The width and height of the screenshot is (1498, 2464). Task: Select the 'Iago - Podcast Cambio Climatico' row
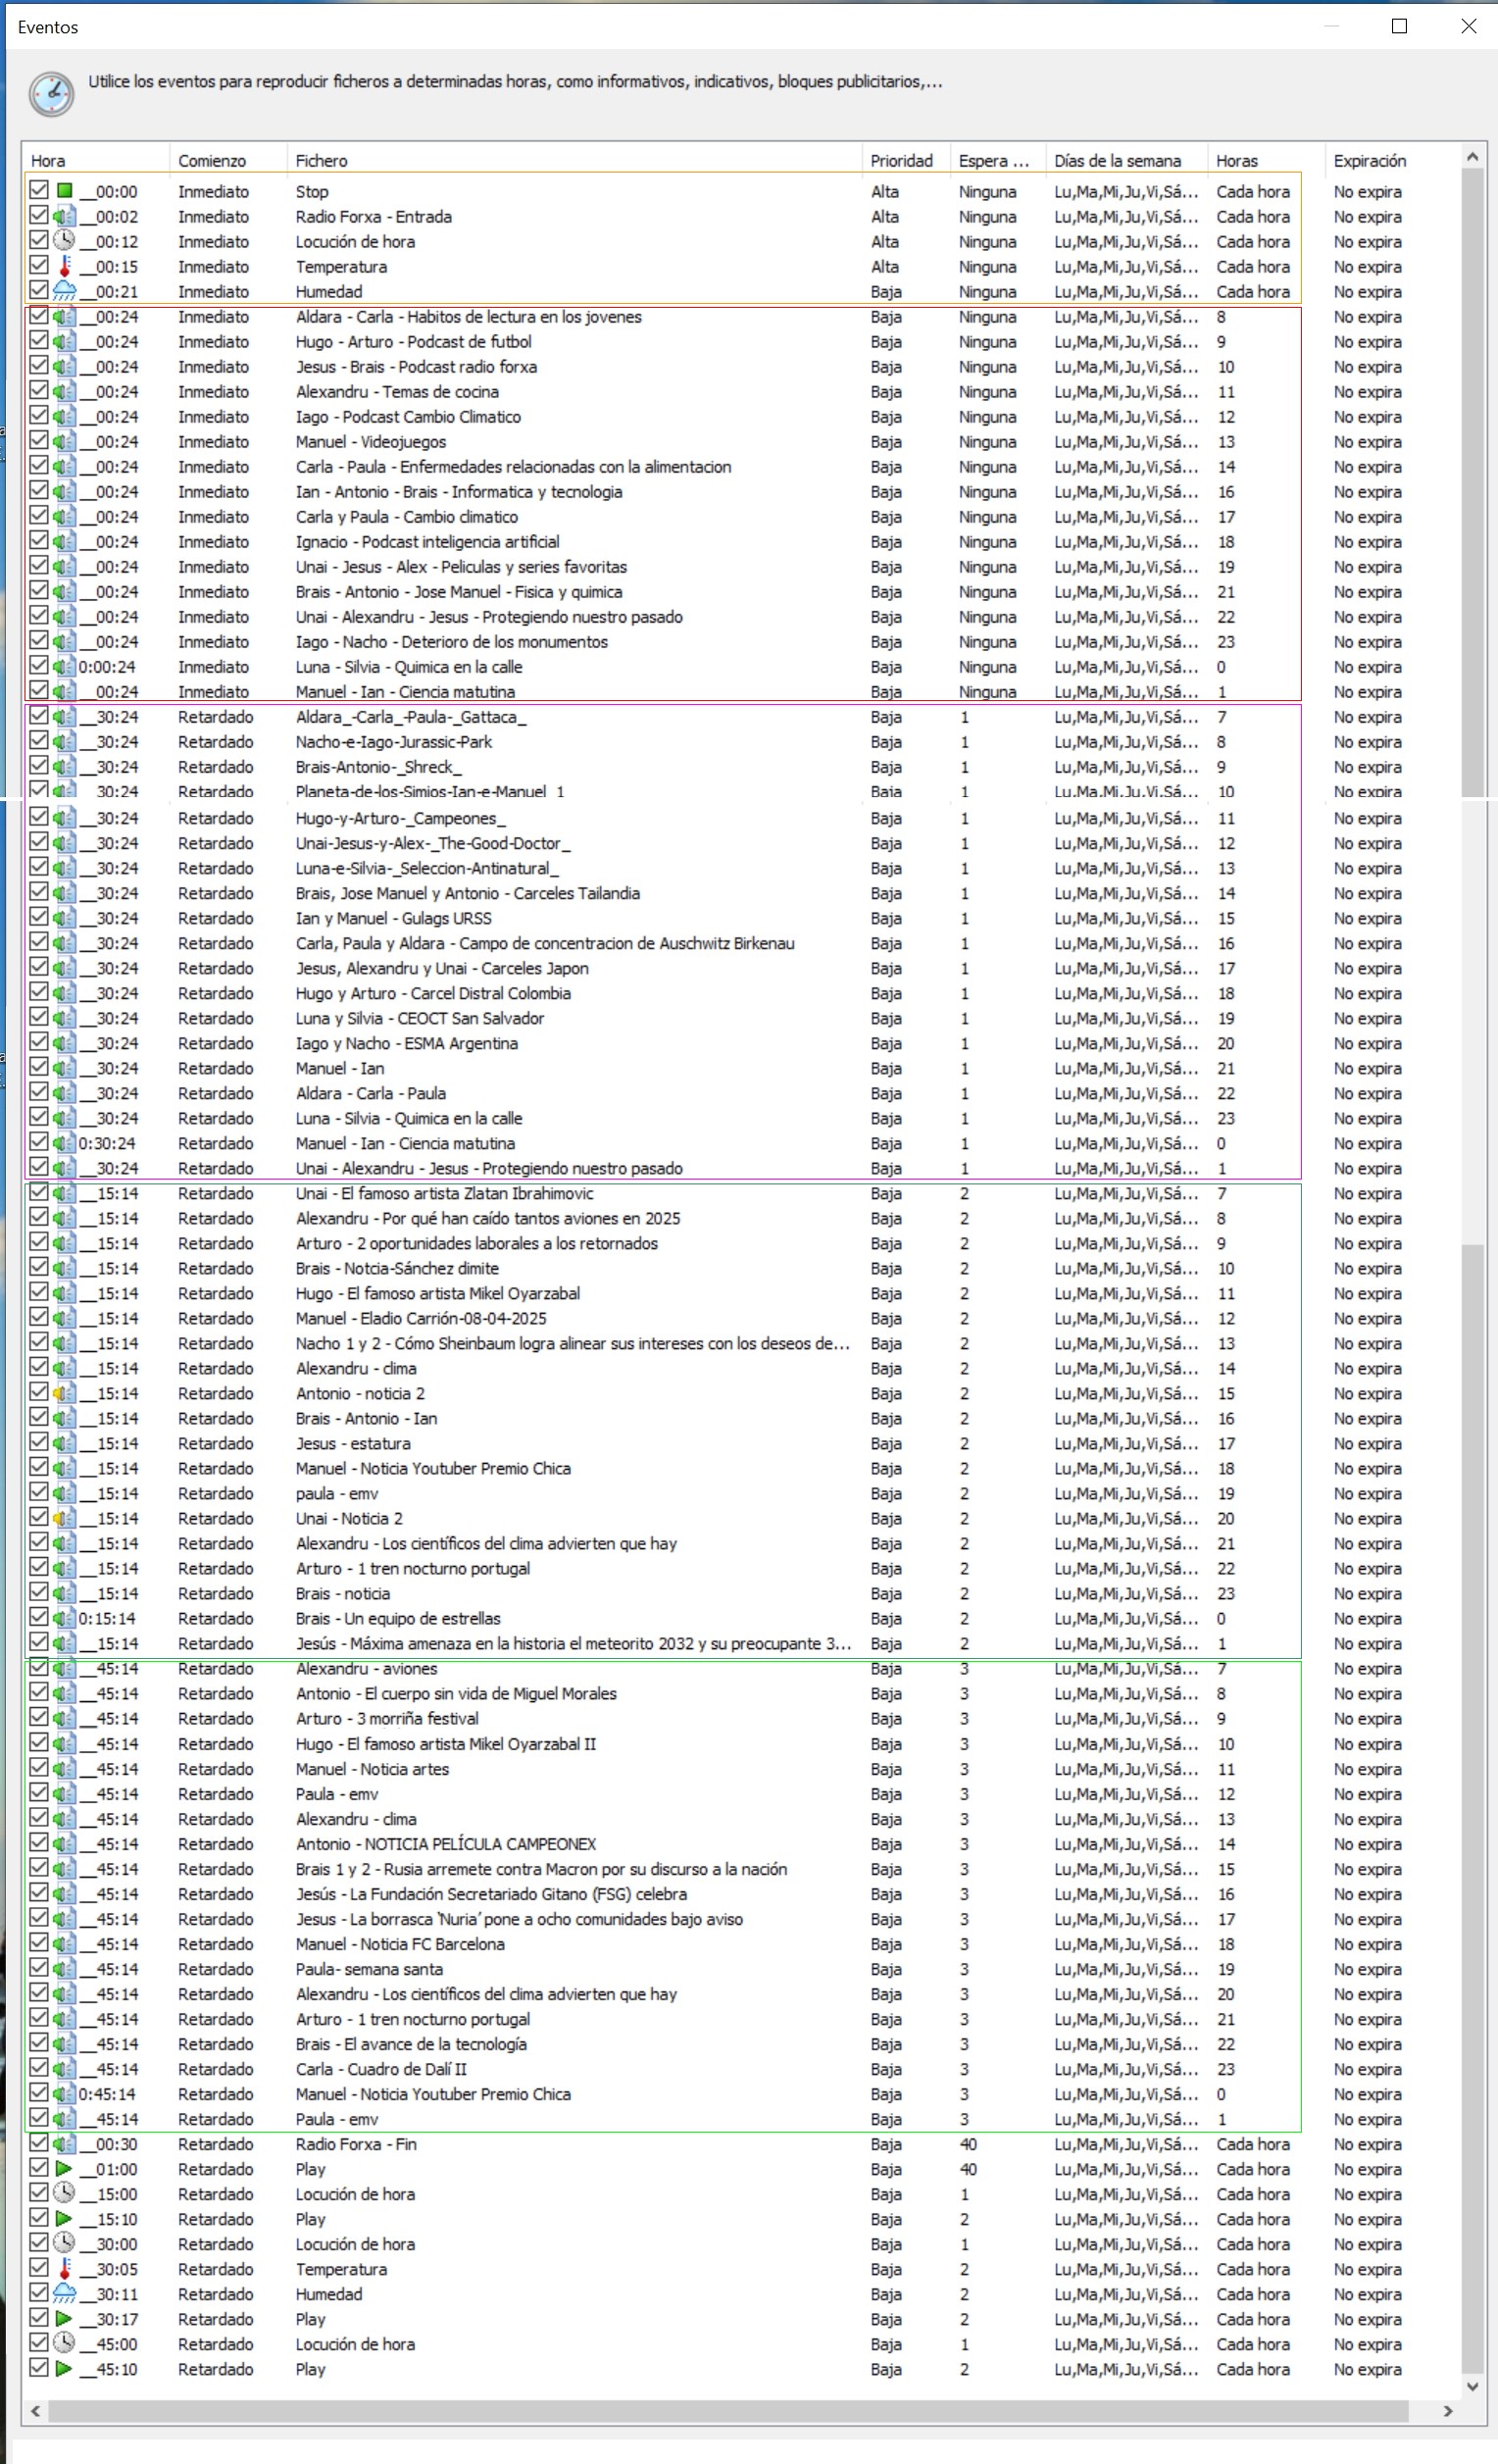coord(408,417)
